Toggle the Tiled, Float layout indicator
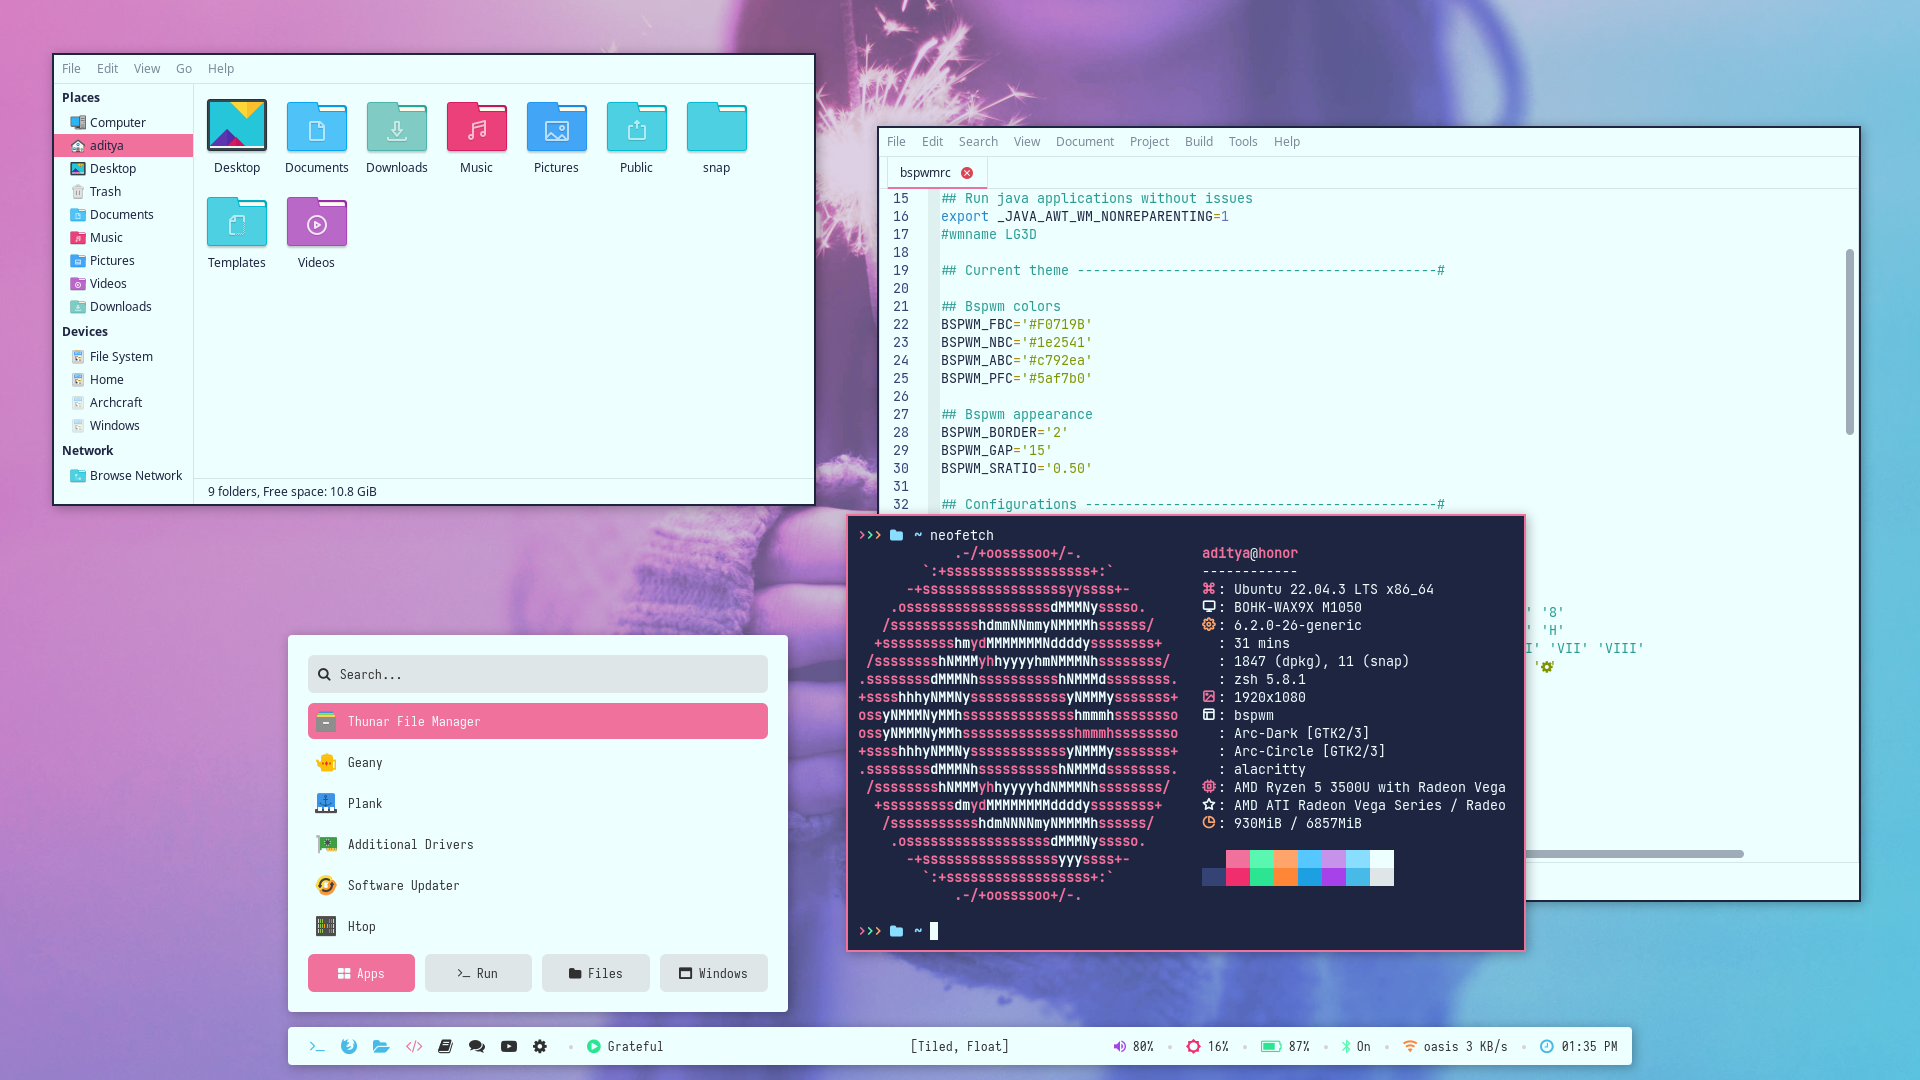 pyautogui.click(x=959, y=1046)
